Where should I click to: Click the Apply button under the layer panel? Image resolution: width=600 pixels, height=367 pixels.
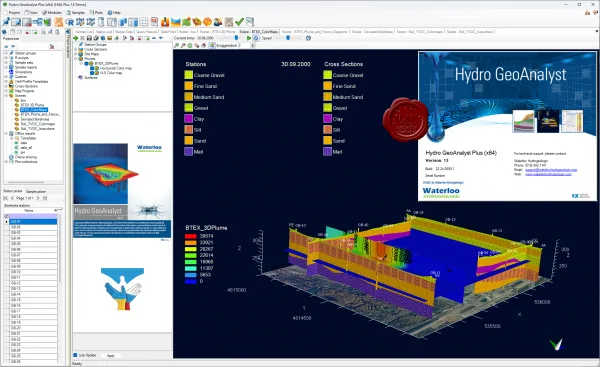[111, 356]
